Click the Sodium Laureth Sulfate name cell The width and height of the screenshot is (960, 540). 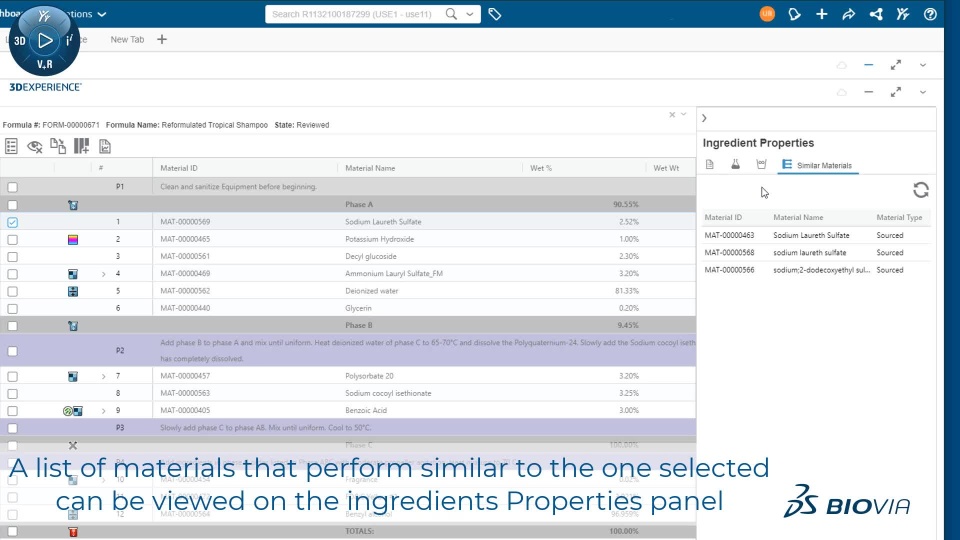(383, 222)
